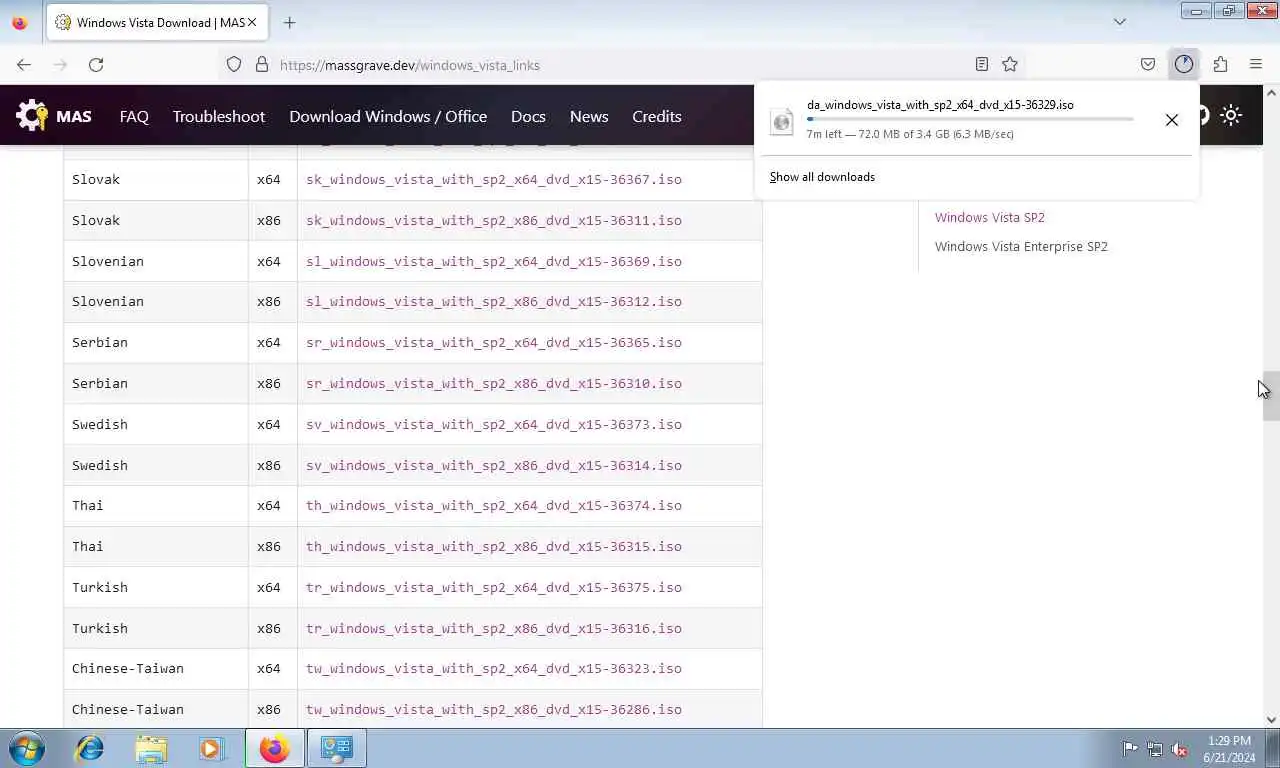Image resolution: width=1280 pixels, height=768 pixels.
Task: Download sv_windows_vista x86 36314 ISO
Action: pyautogui.click(x=494, y=465)
